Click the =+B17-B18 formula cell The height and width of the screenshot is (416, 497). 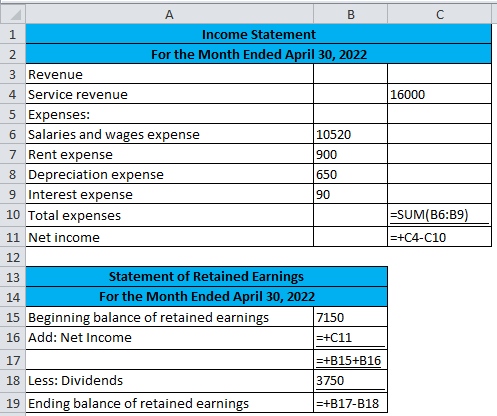pos(350,403)
